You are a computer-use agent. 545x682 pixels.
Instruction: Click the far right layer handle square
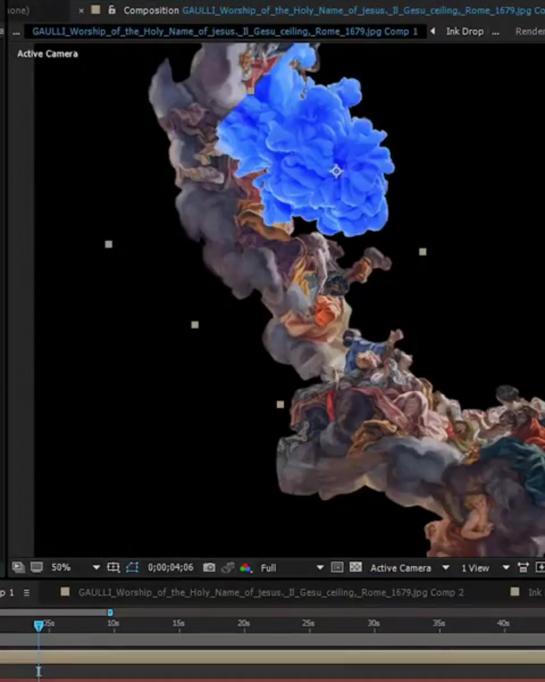(x=423, y=252)
